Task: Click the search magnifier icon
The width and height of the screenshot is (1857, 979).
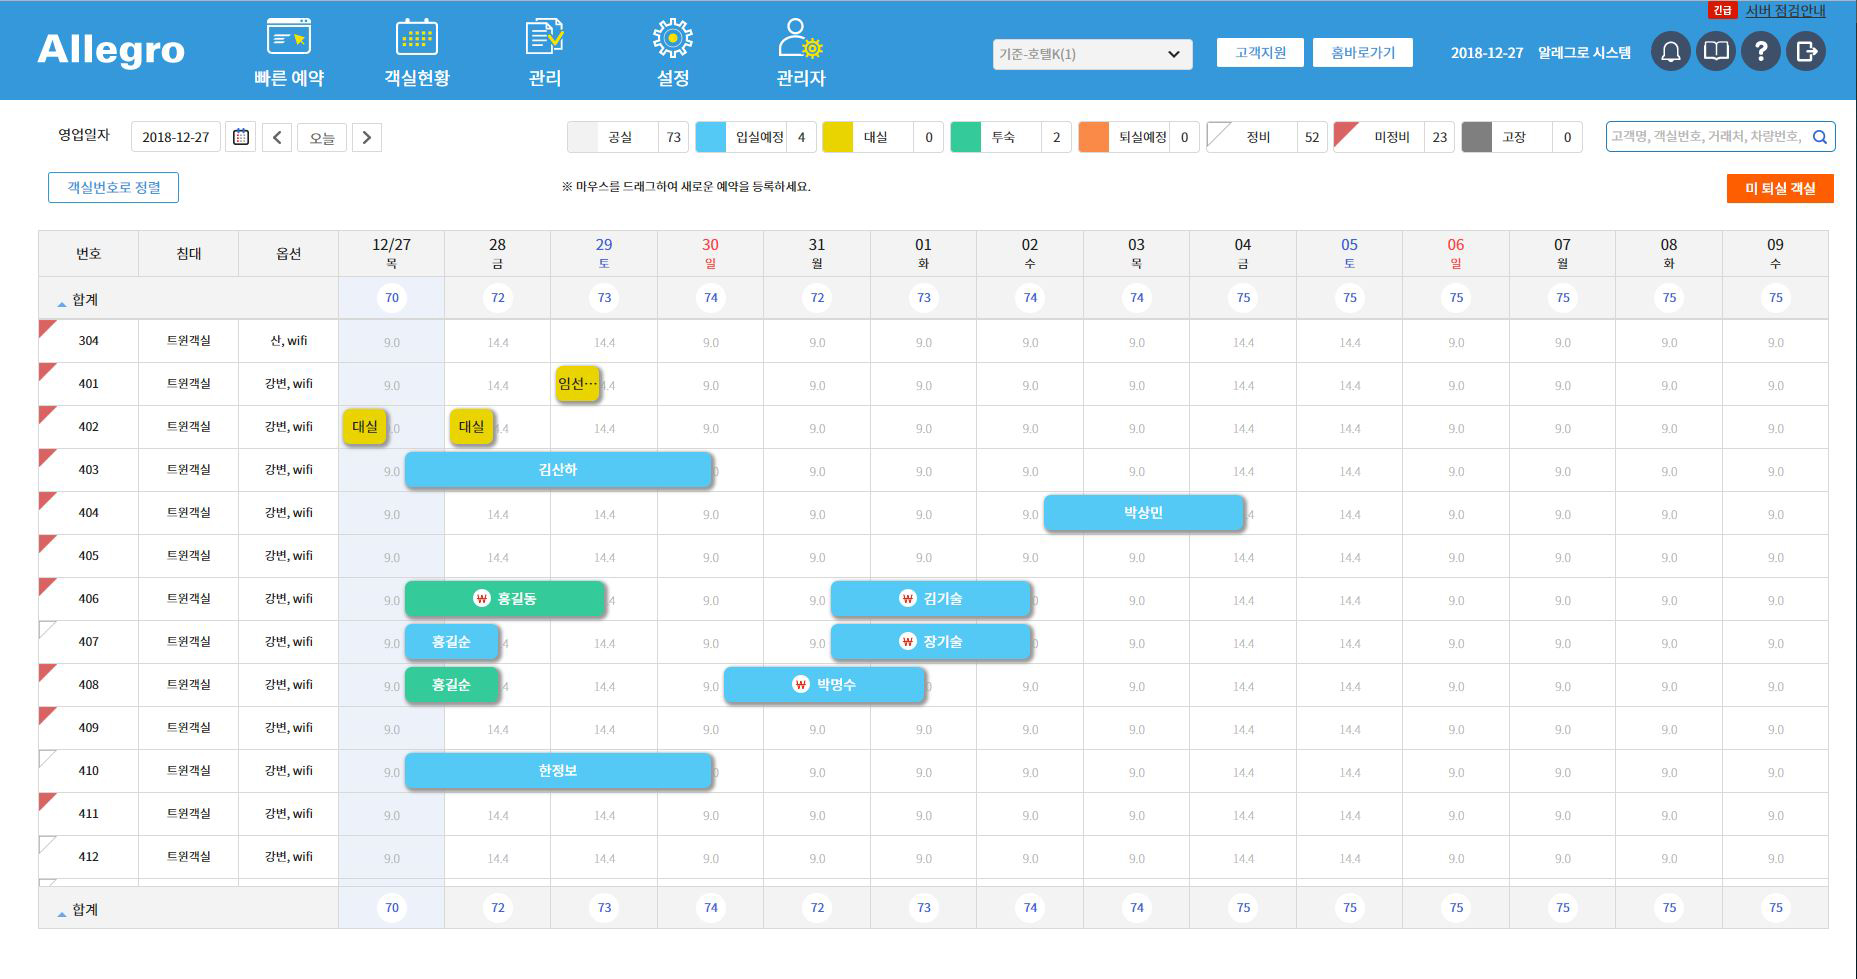Action: (x=1820, y=137)
